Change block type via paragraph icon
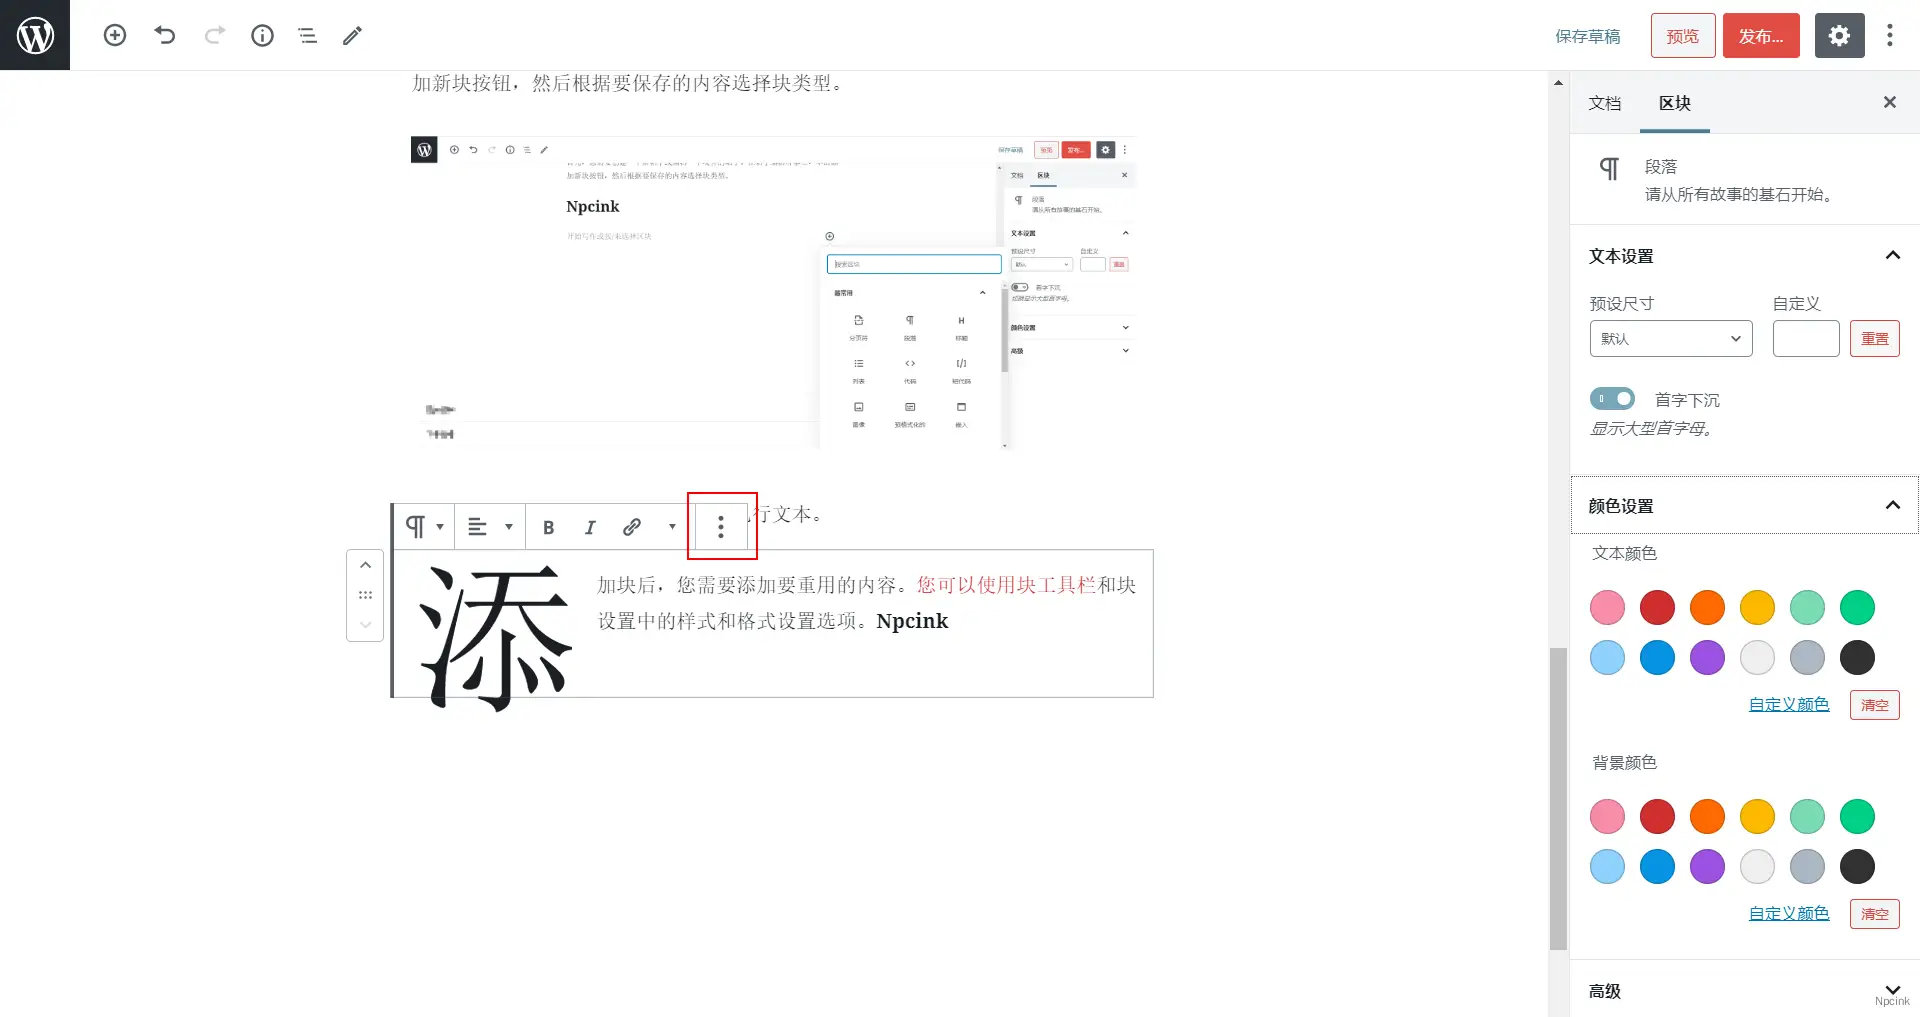The height and width of the screenshot is (1017, 1920). [x=424, y=526]
